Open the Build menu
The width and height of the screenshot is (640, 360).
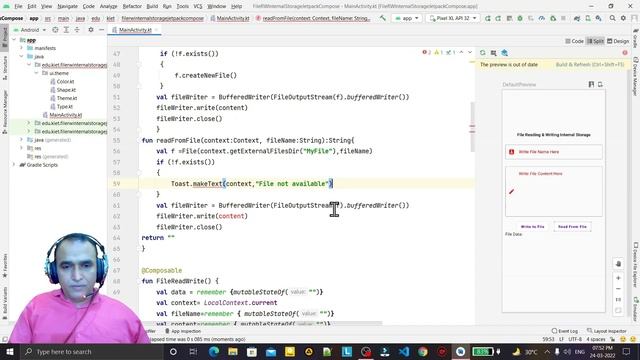tap(152, 6)
